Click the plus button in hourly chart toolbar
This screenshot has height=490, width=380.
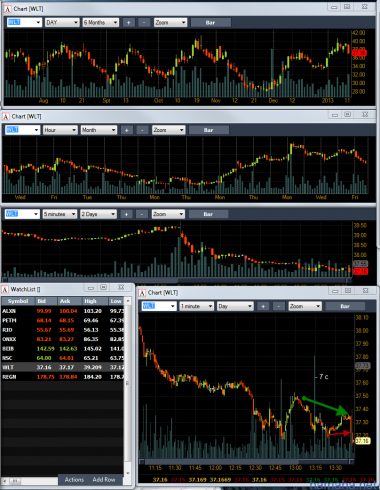click(x=127, y=130)
